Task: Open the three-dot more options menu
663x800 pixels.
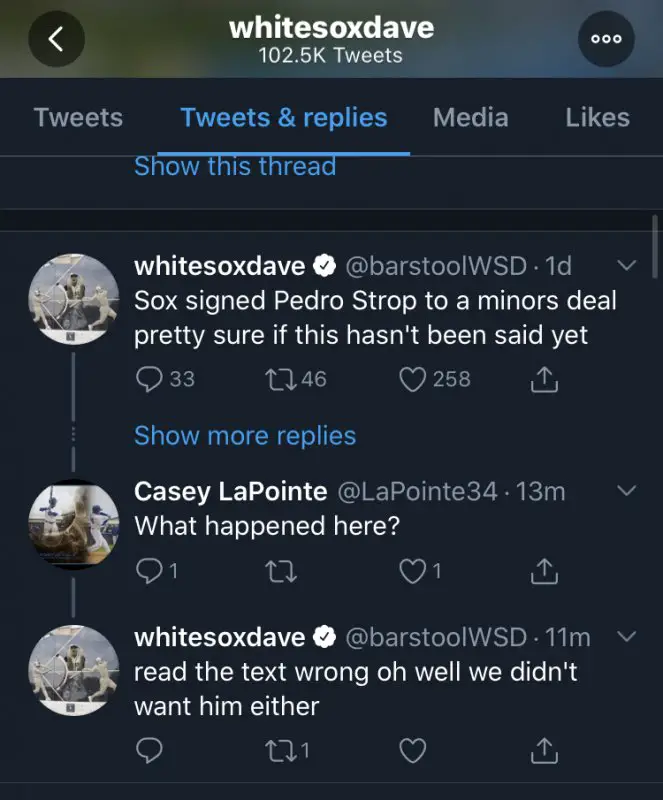Action: 606,39
